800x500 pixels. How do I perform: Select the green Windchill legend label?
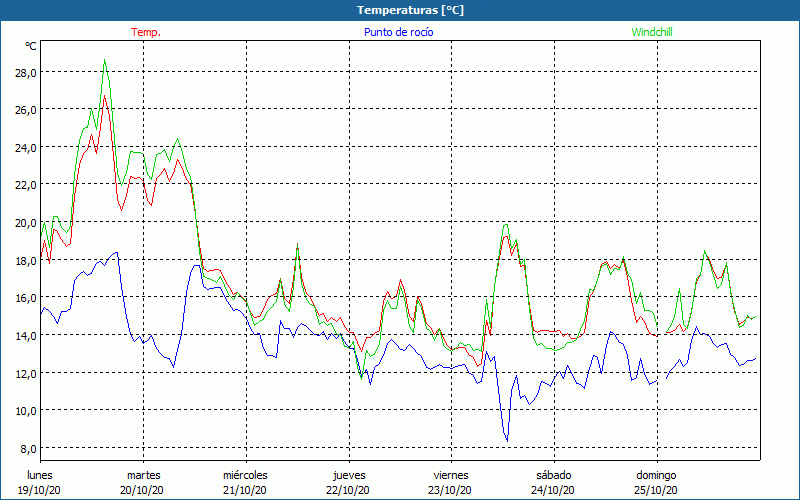point(652,32)
